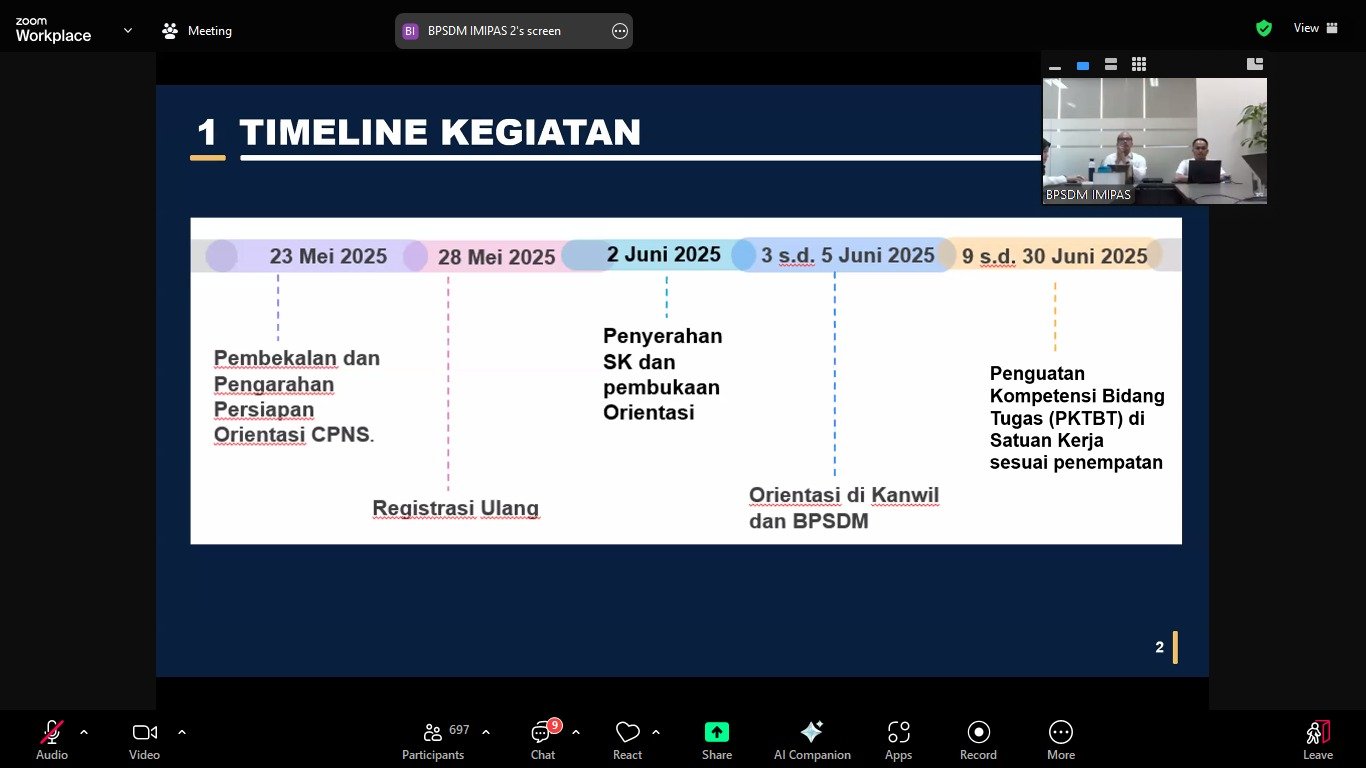Click the BI avatar badge in share bar
The width and height of the screenshot is (1366, 768).
410,31
